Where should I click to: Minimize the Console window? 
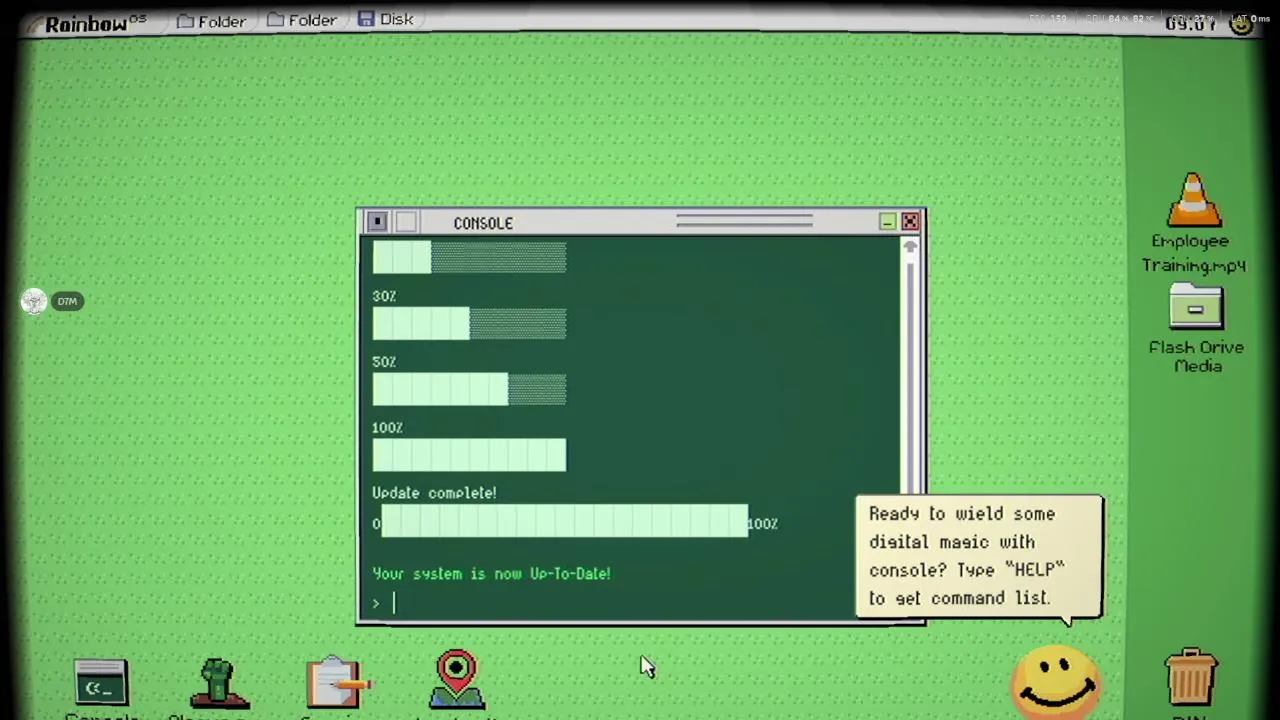pos(887,222)
